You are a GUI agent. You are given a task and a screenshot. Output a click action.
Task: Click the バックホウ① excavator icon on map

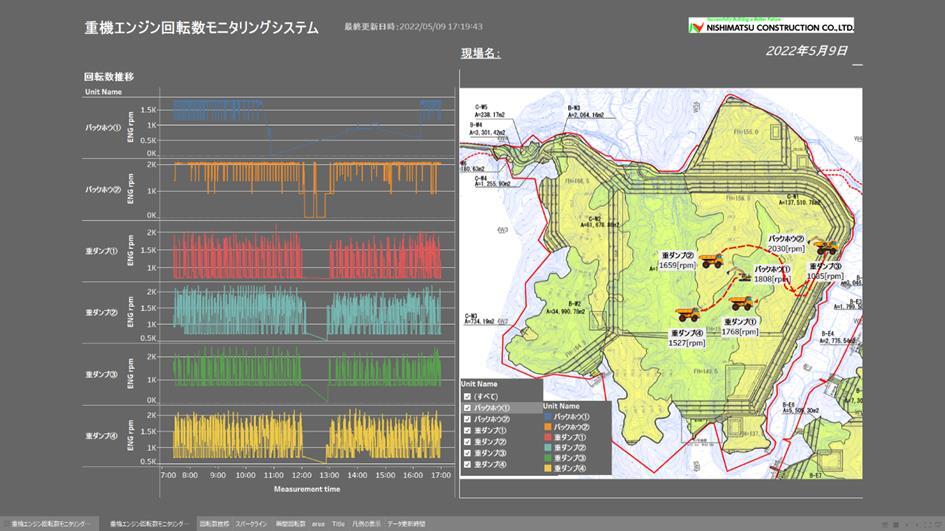[745, 278]
